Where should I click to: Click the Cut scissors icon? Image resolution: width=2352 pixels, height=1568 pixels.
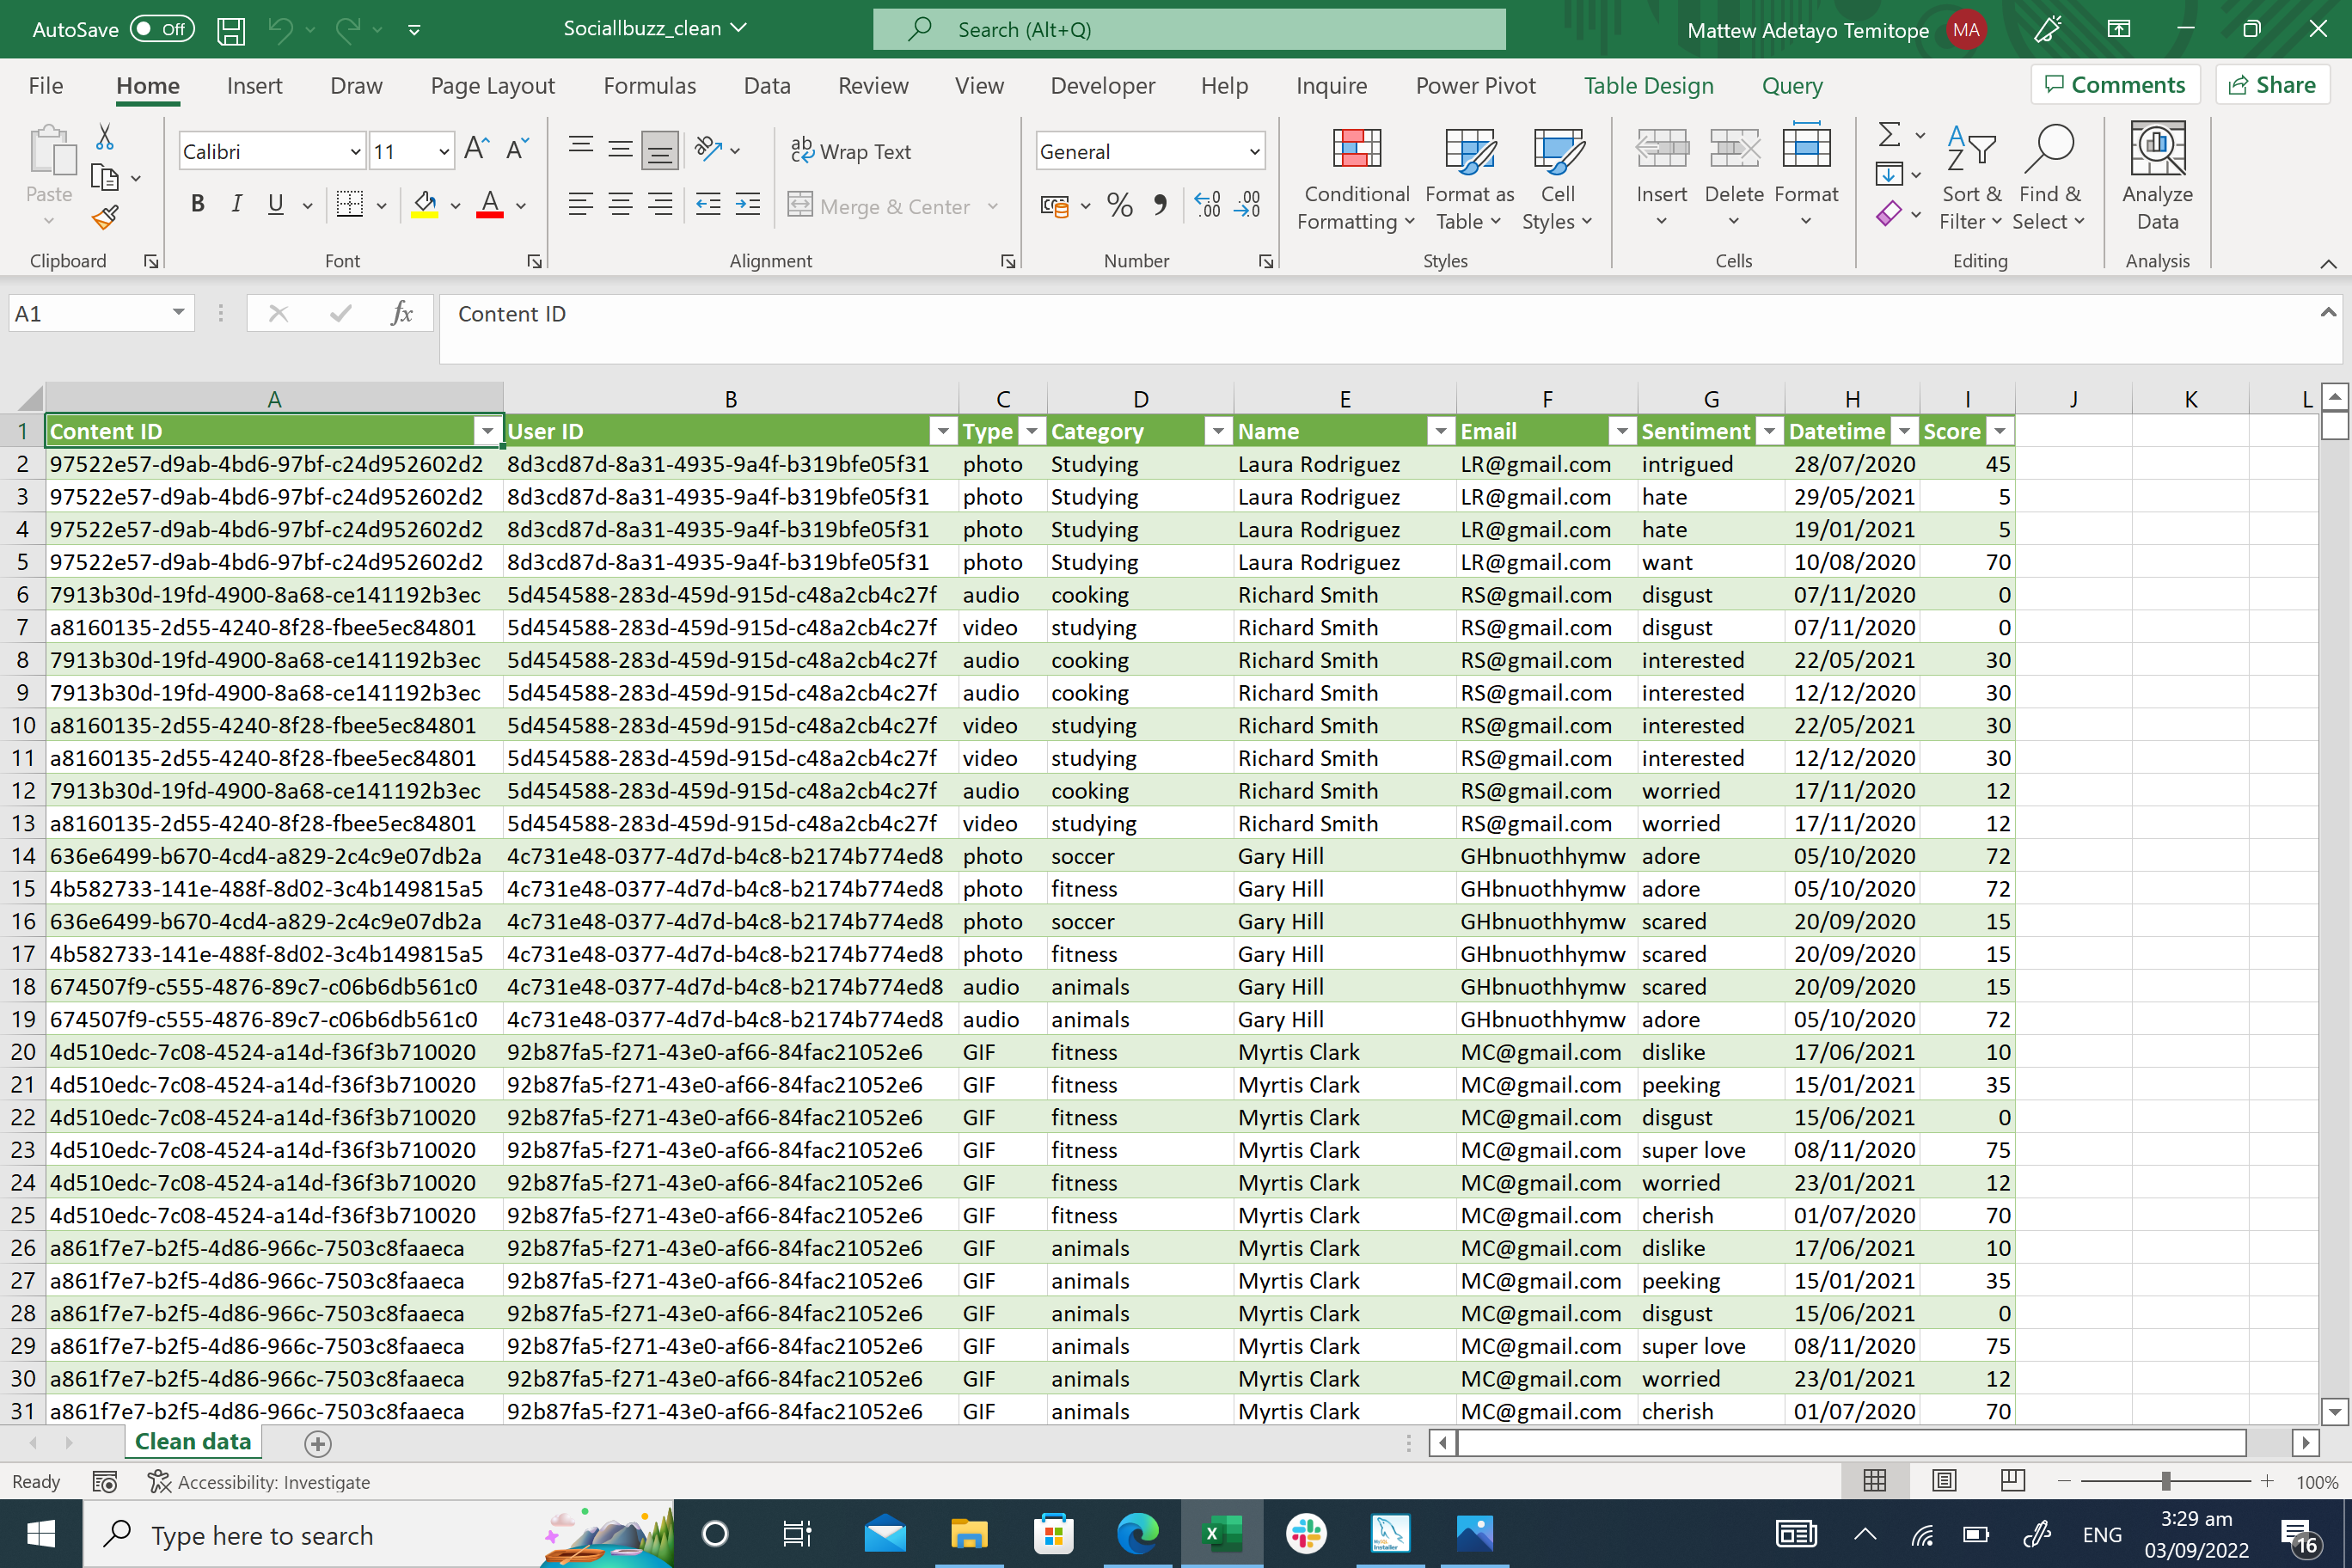105,137
